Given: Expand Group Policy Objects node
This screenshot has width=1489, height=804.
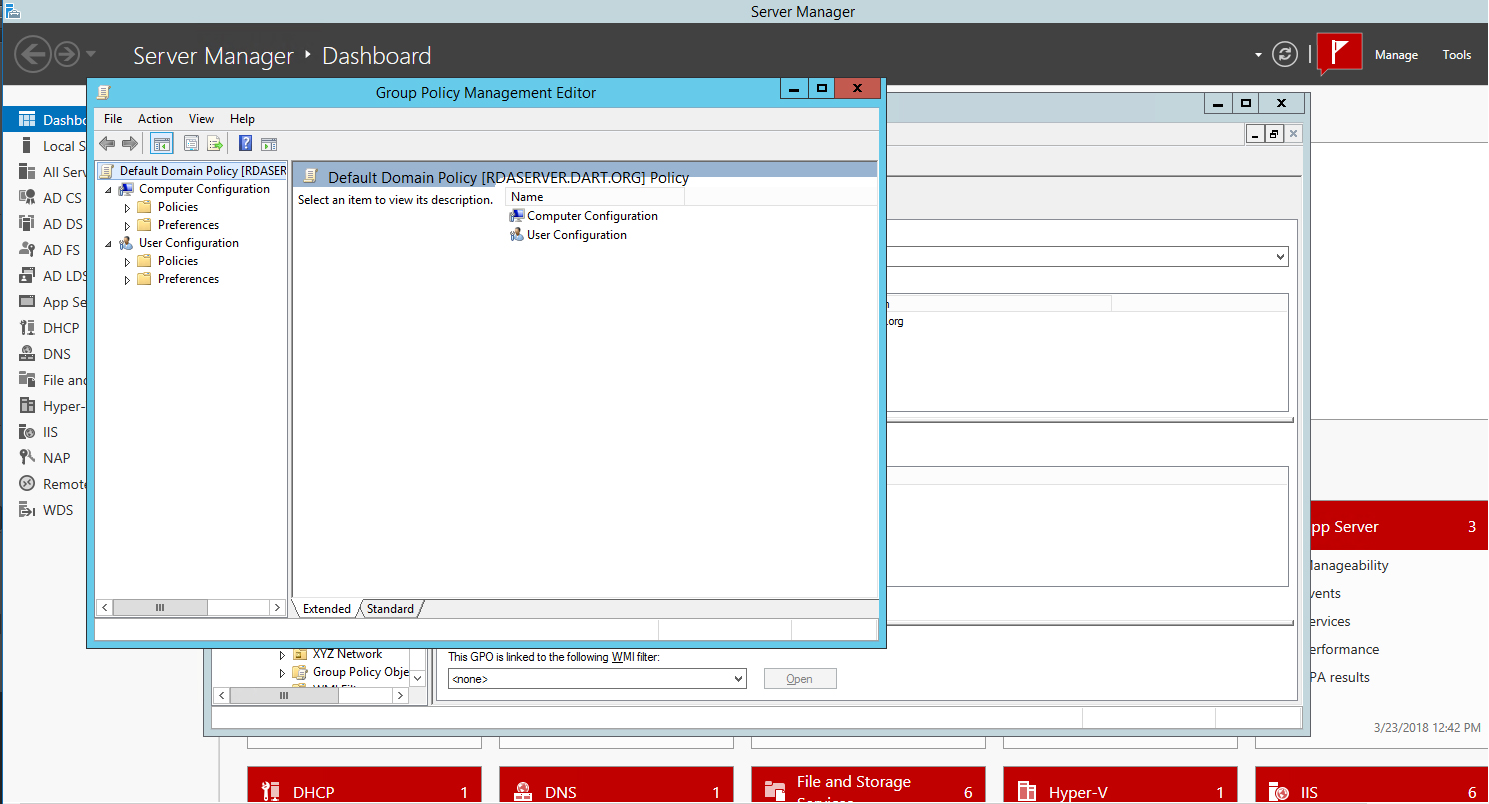Looking at the screenshot, I should click(282, 674).
